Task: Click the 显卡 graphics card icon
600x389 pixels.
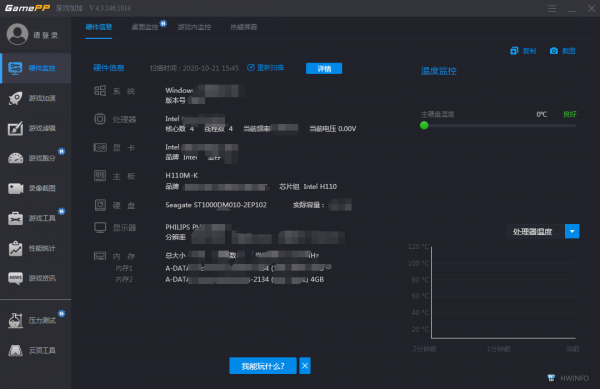Action: coord(100,147)
